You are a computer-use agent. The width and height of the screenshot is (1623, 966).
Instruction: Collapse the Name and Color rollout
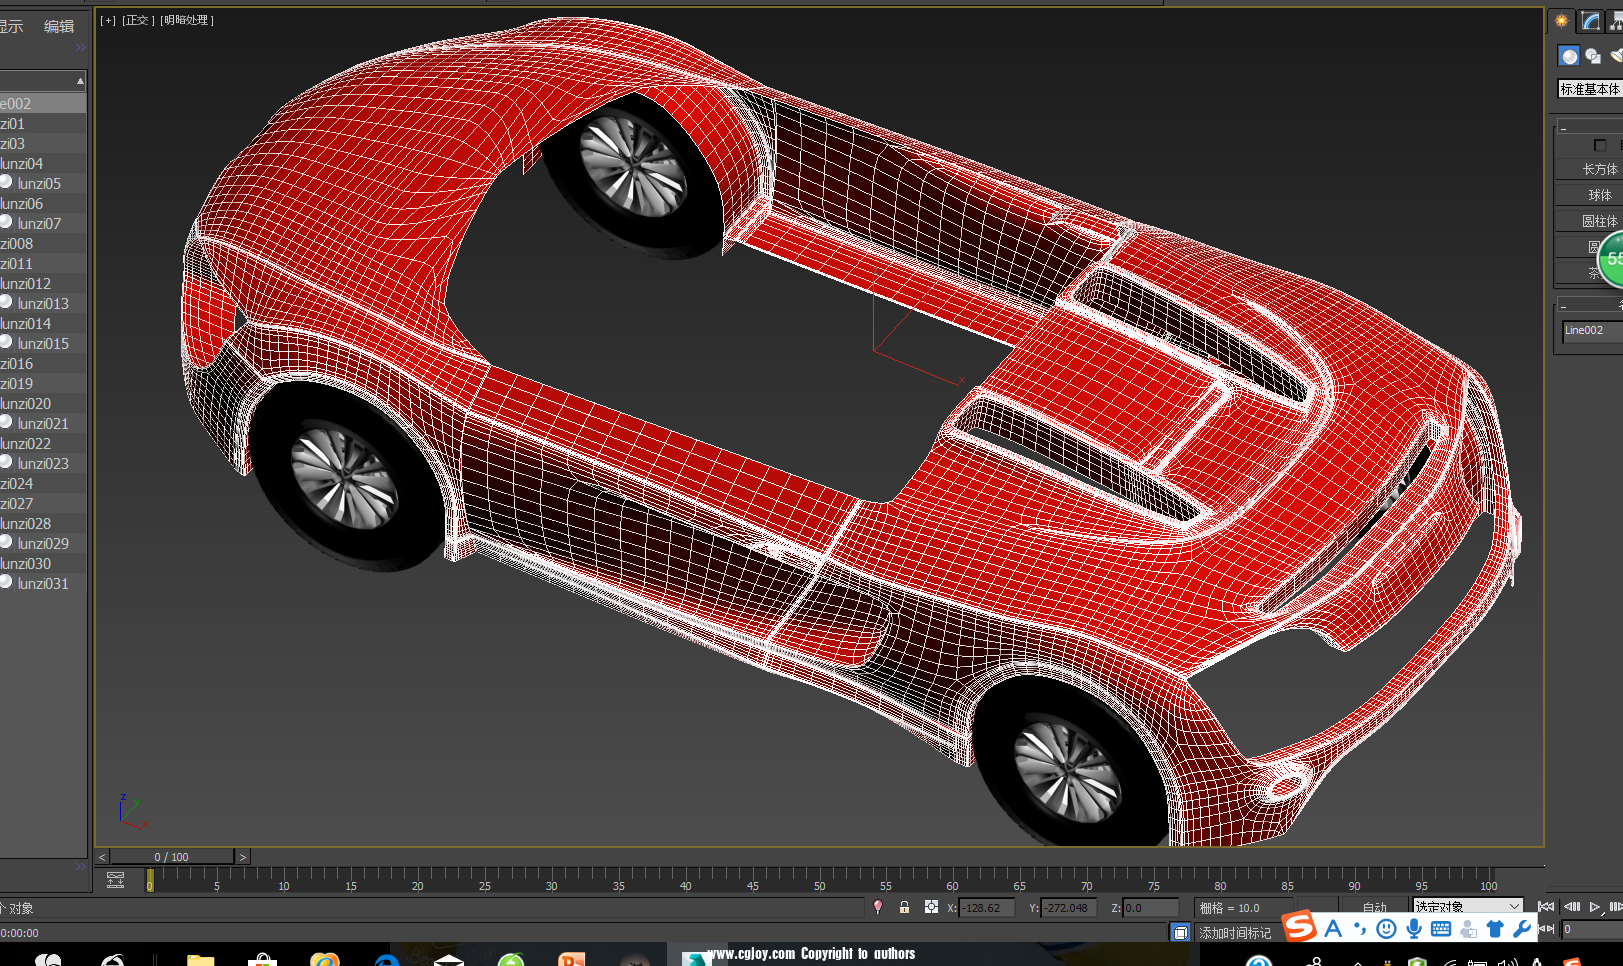click(x=1589, y=305)
